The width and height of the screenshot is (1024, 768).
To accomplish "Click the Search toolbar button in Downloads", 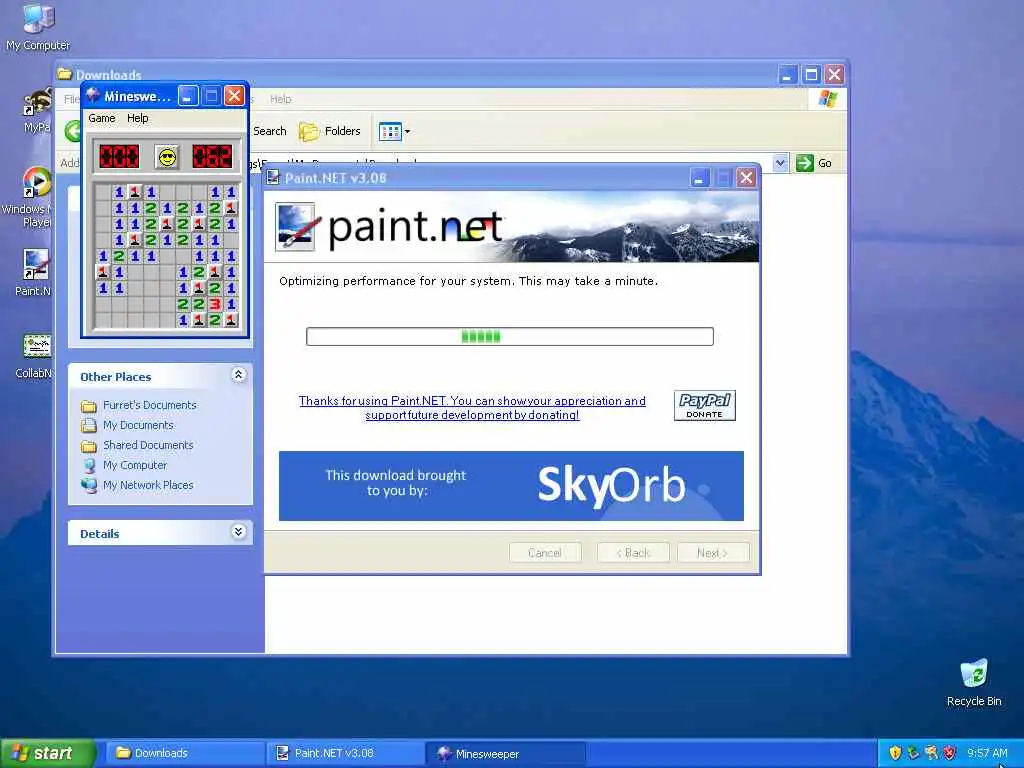I will pyautogui.click(x=270, y=131).
